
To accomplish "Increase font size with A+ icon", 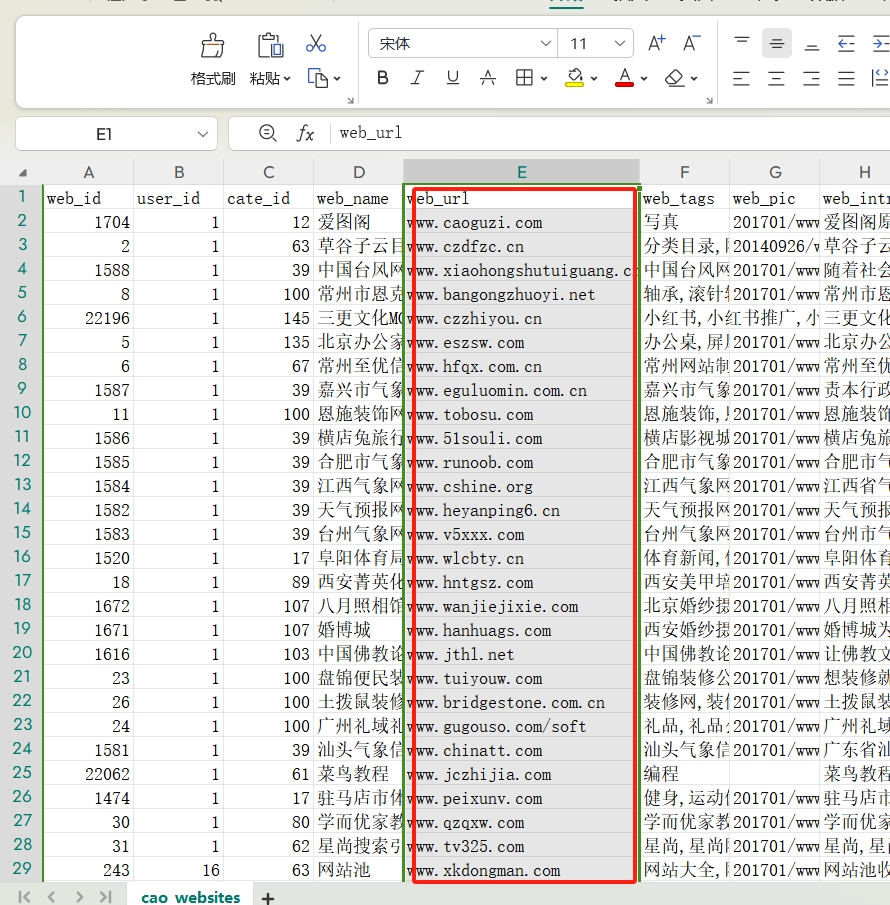I will coord(657,43).
